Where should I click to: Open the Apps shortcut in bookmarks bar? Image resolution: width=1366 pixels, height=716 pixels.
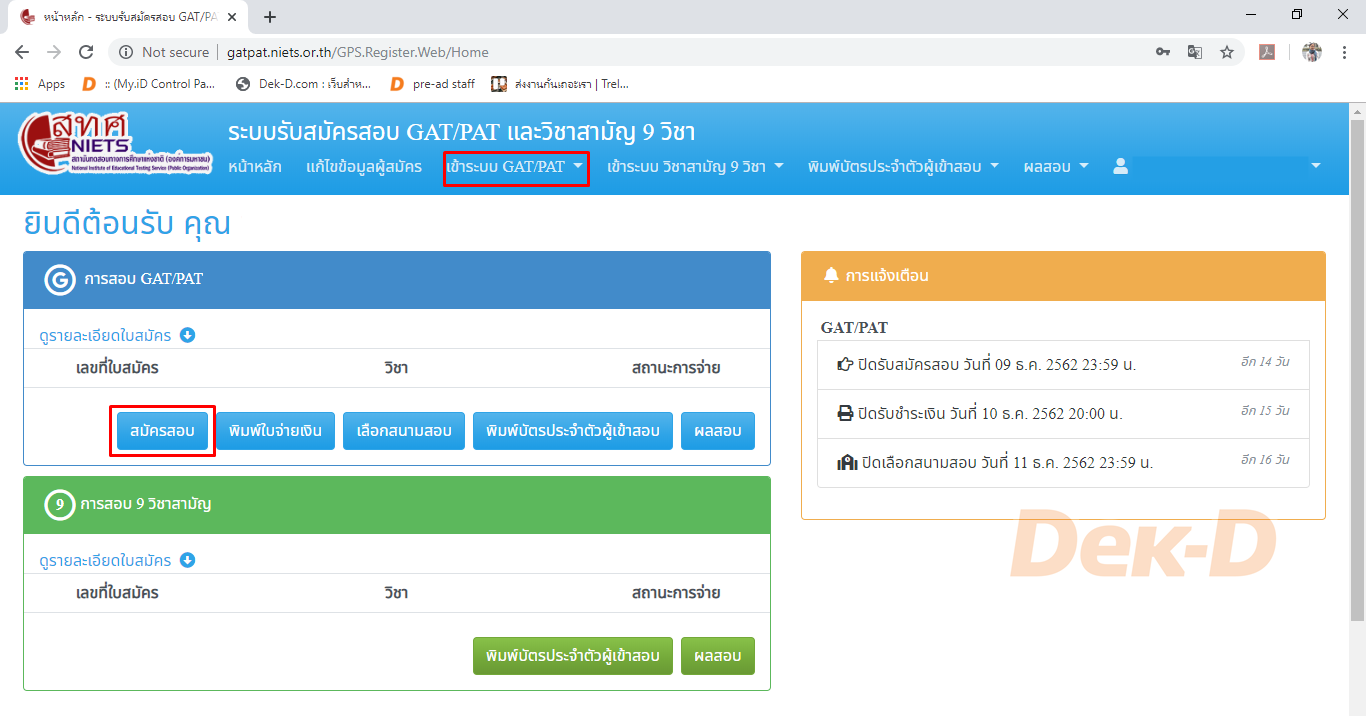coord(40,84)
